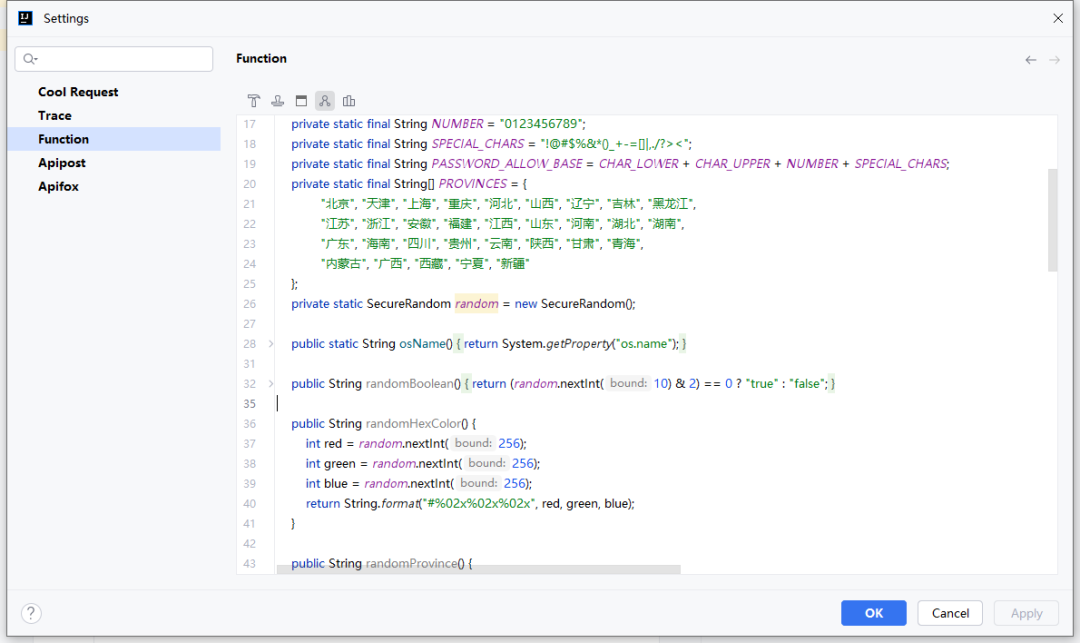Click the bar chart statistics icon
1080x643 pixels.
[348, 100]
